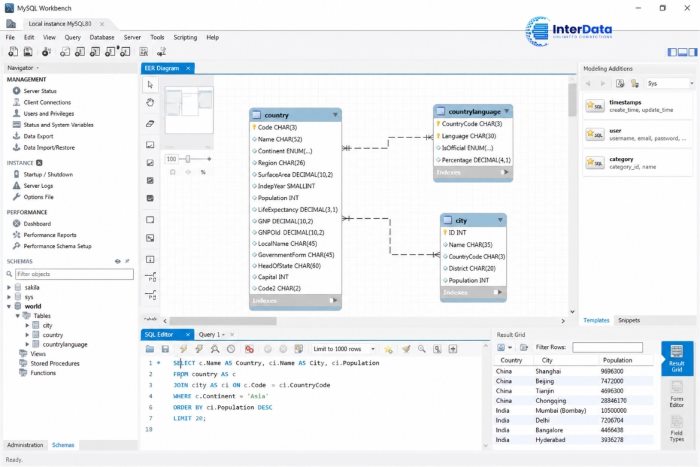700x467 pixels.
Task: Switch to the Administration tab
Action: click(25, 445)
